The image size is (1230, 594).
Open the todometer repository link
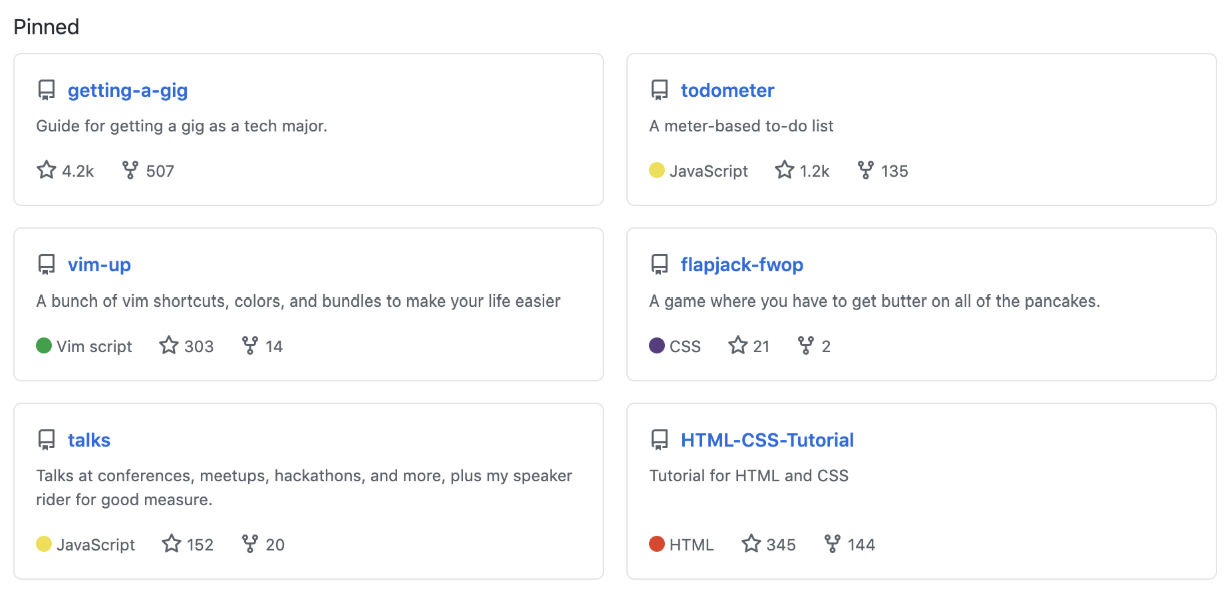[x=728, y=90]
